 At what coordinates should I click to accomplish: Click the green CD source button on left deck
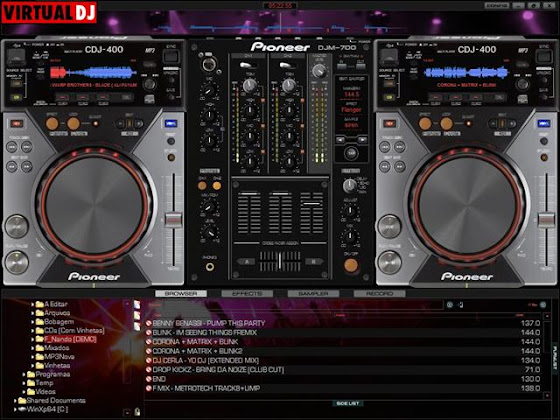pyautogui.click(x=15, y=97)
